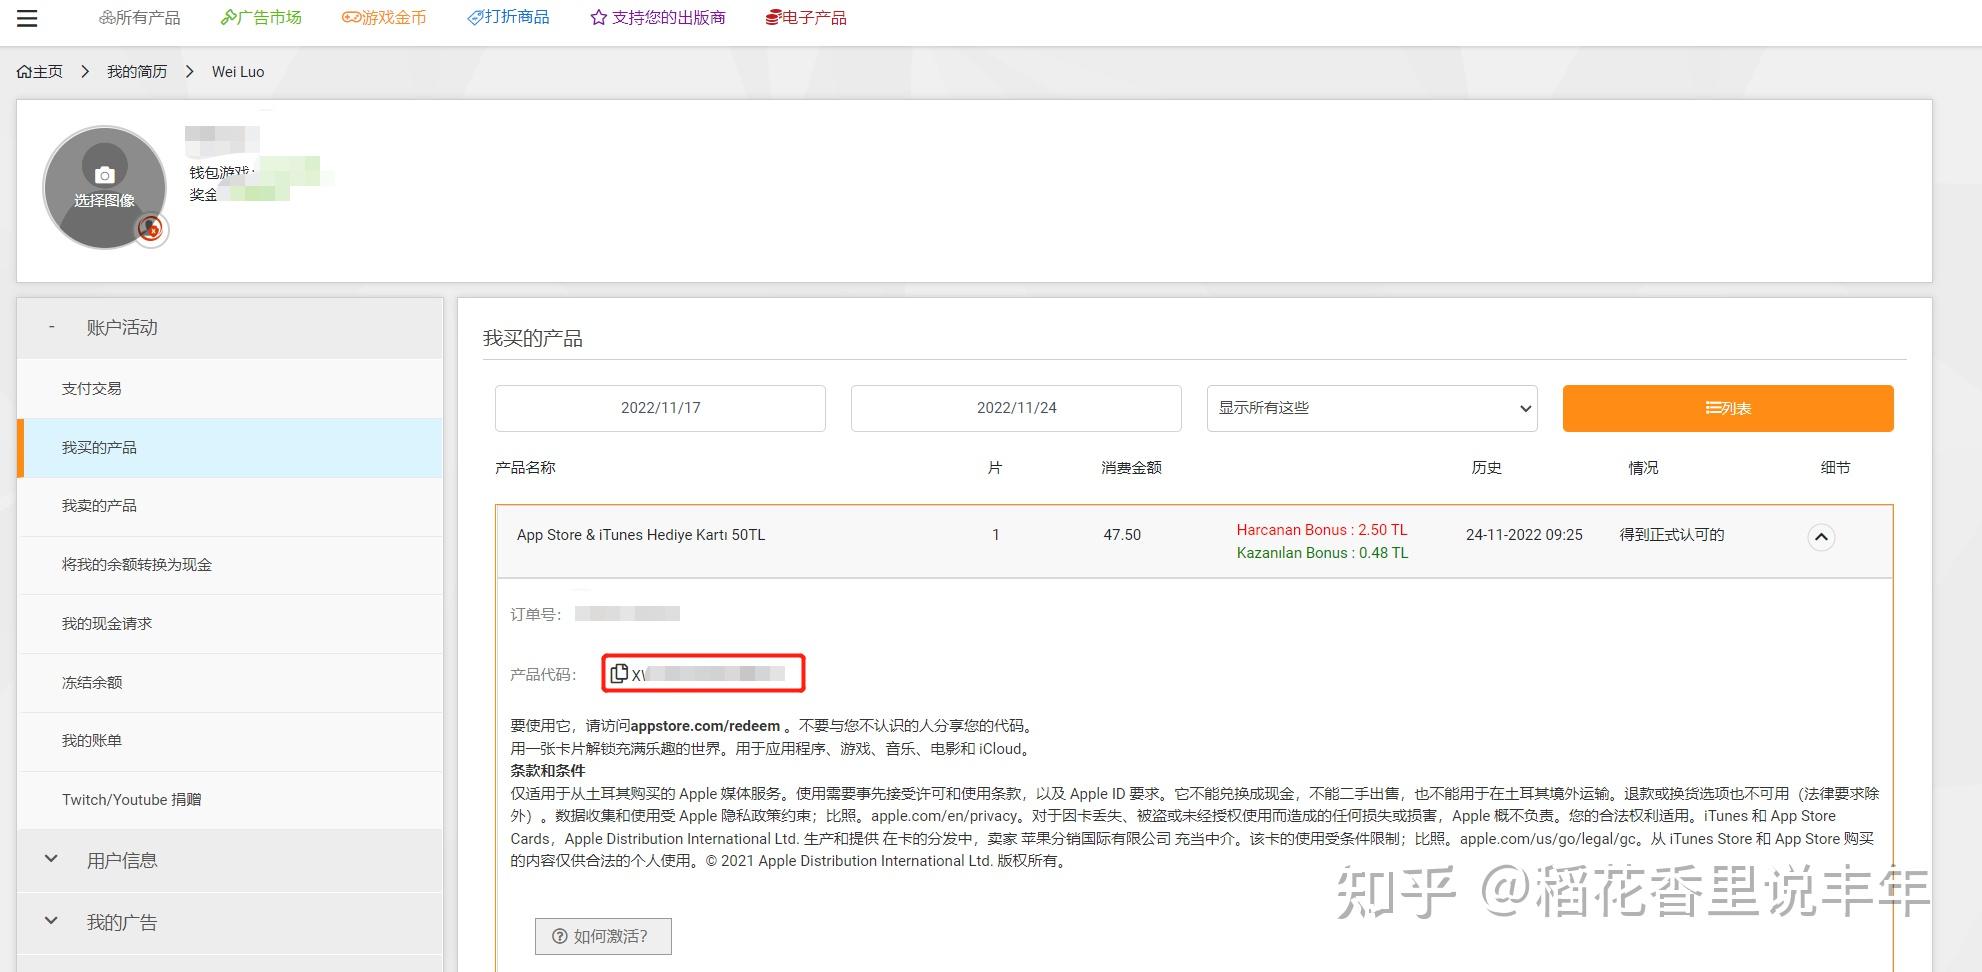
Task: Collapse the 账户活动 section
Action: coord(229,328)
